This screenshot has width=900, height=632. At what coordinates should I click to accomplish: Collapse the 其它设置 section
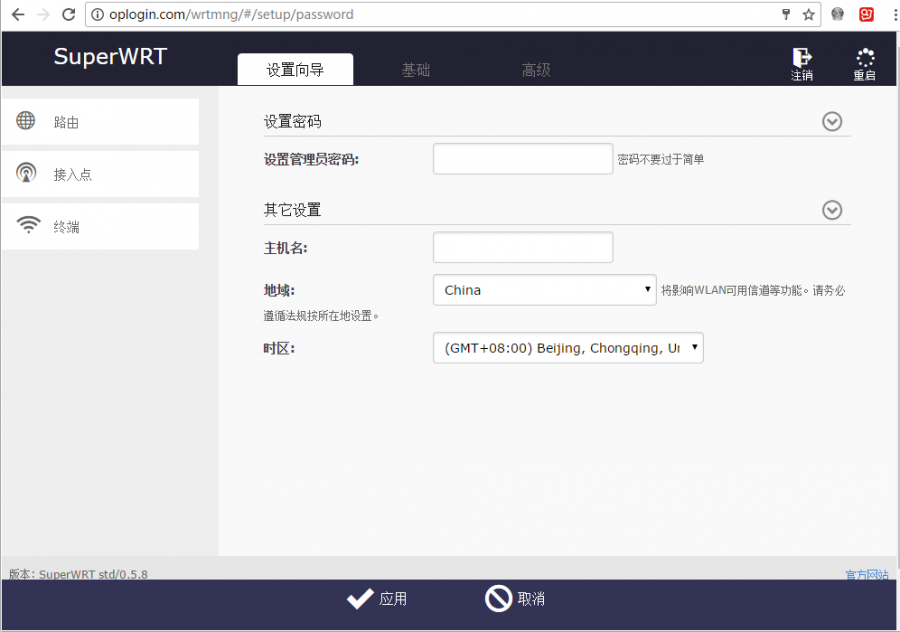[x=832, y=210]
